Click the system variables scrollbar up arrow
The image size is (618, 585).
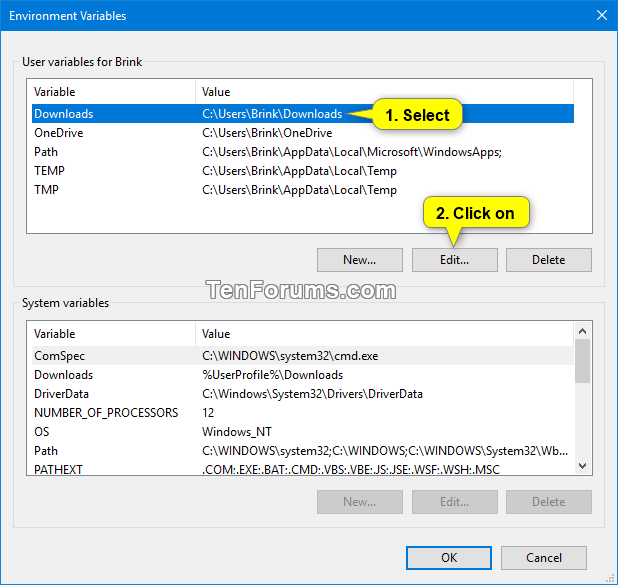pos(583,331)
